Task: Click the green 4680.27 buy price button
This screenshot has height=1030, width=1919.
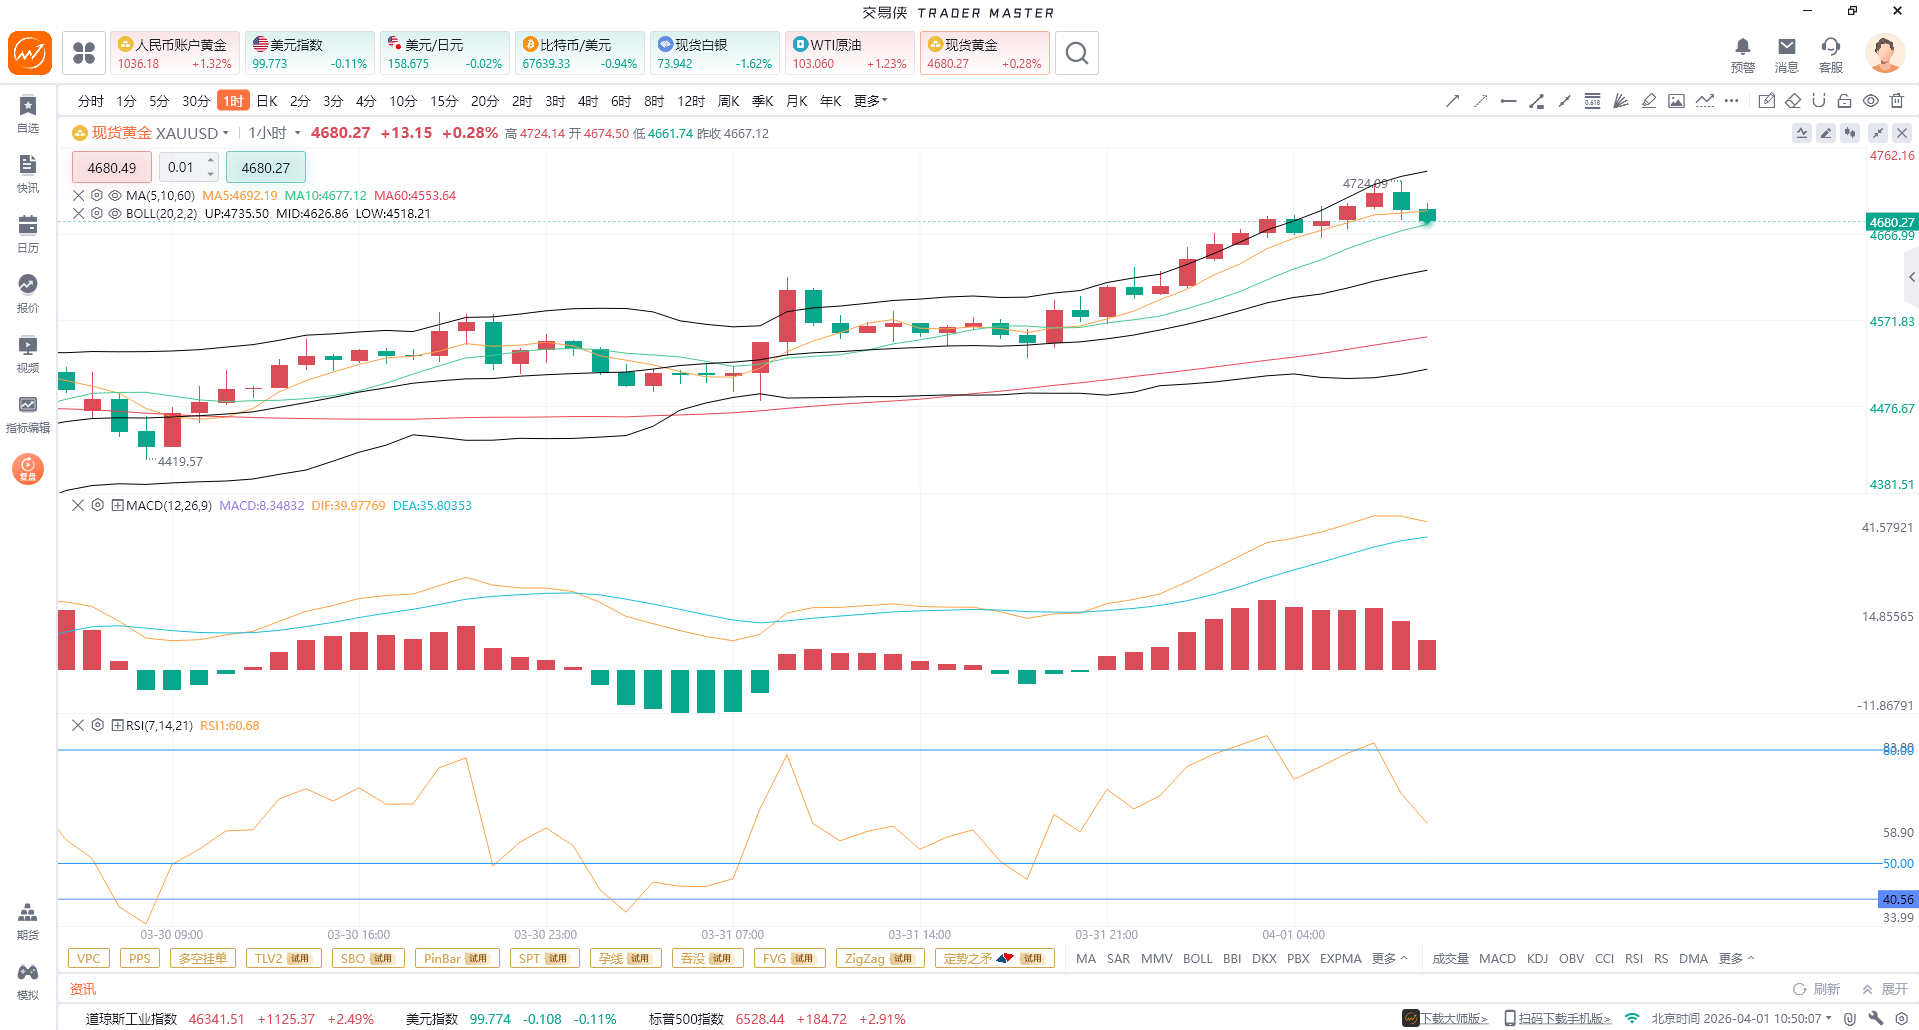Action: pos(266,168)
